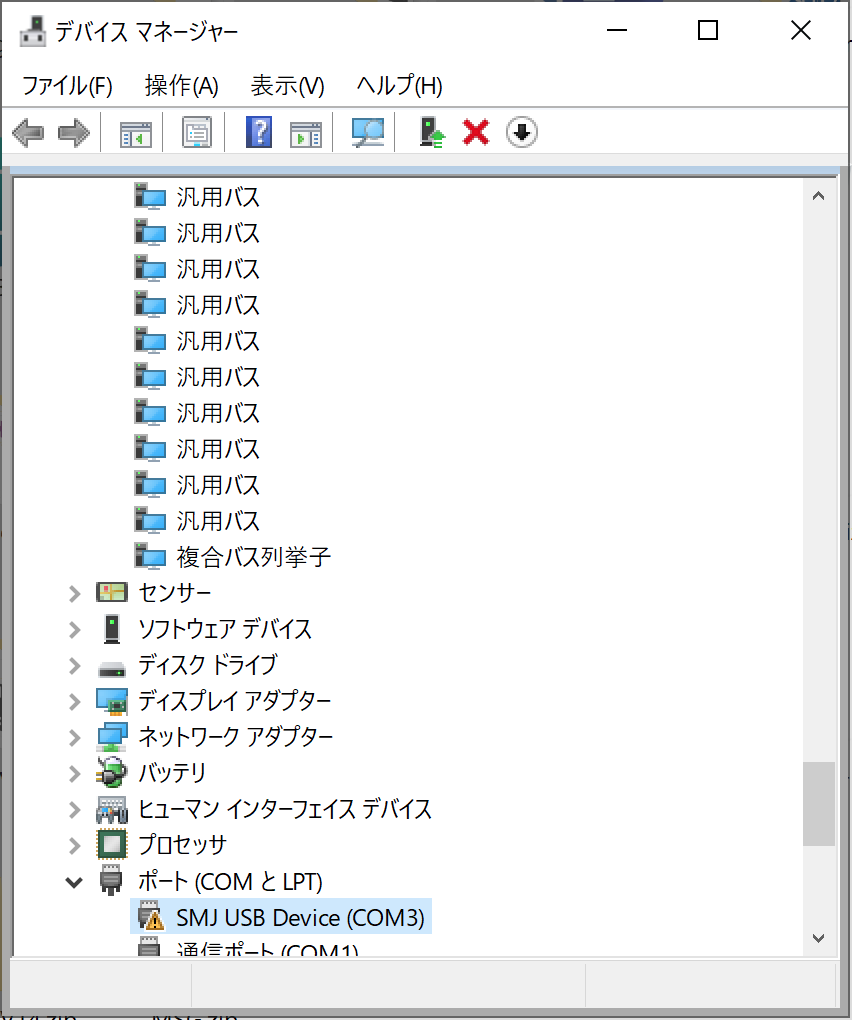Scan for hardware changes using the magnifier icon
This screenshot has height=1020, width=852.
pos(365,132)
